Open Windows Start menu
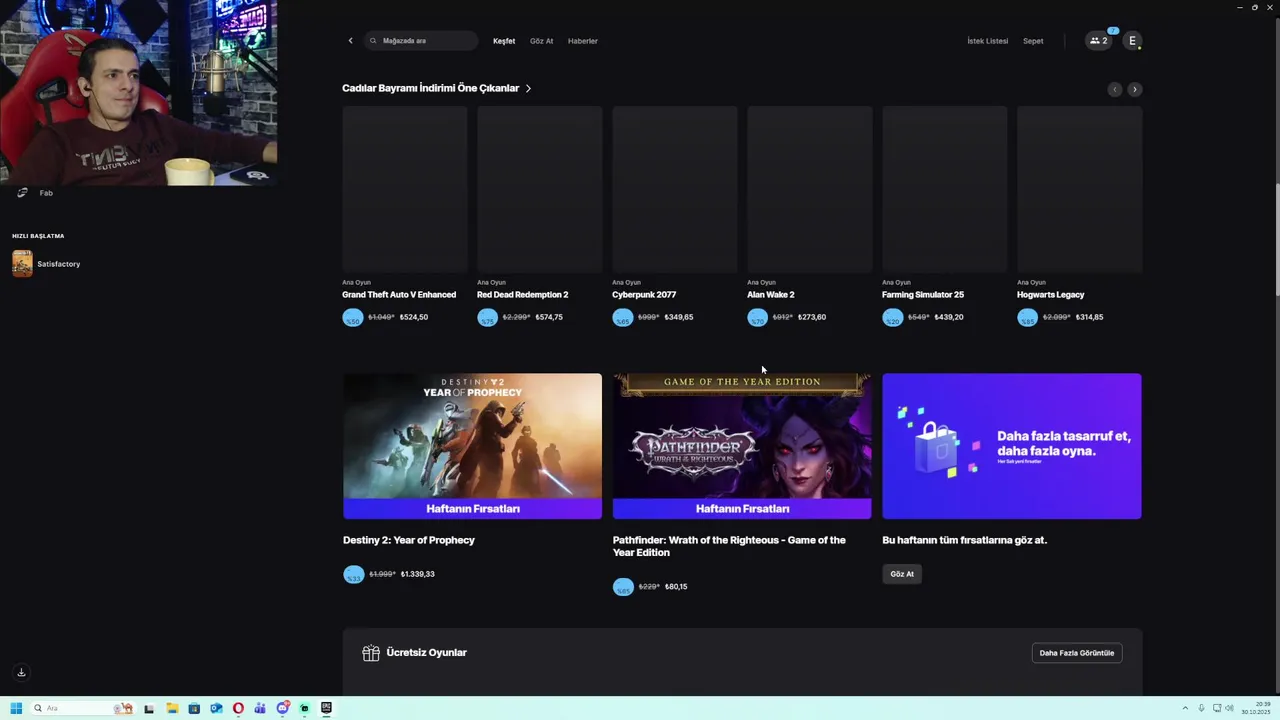The image size is (1280, 720). click(16, 708)
